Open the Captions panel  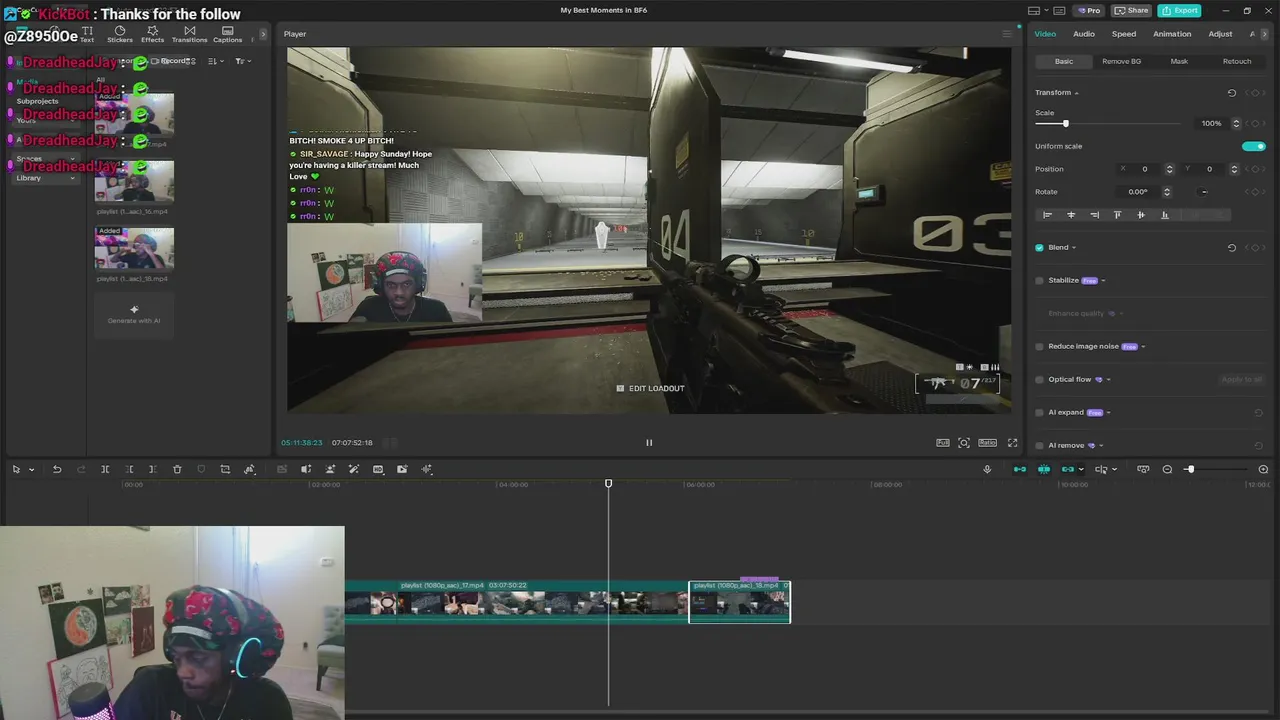227,34
